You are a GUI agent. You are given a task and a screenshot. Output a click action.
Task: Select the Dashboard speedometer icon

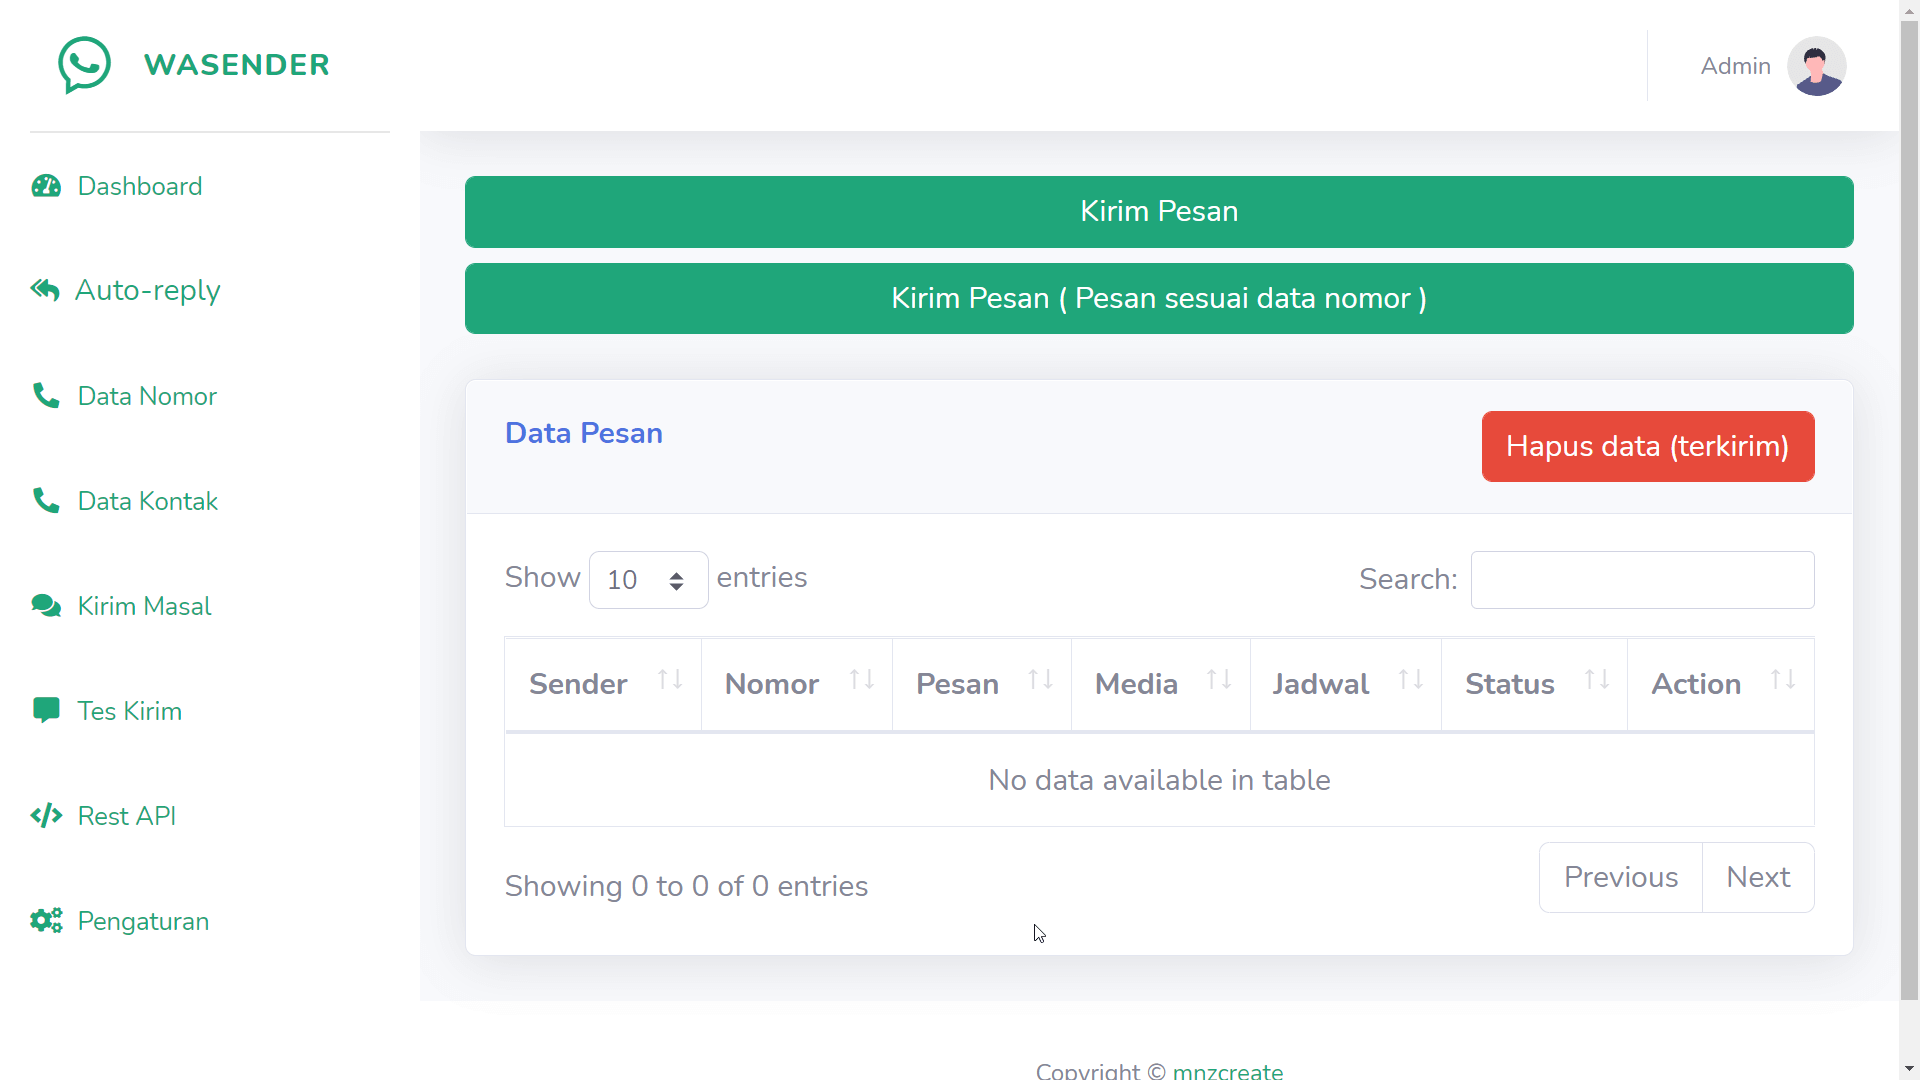coord(46,186)
